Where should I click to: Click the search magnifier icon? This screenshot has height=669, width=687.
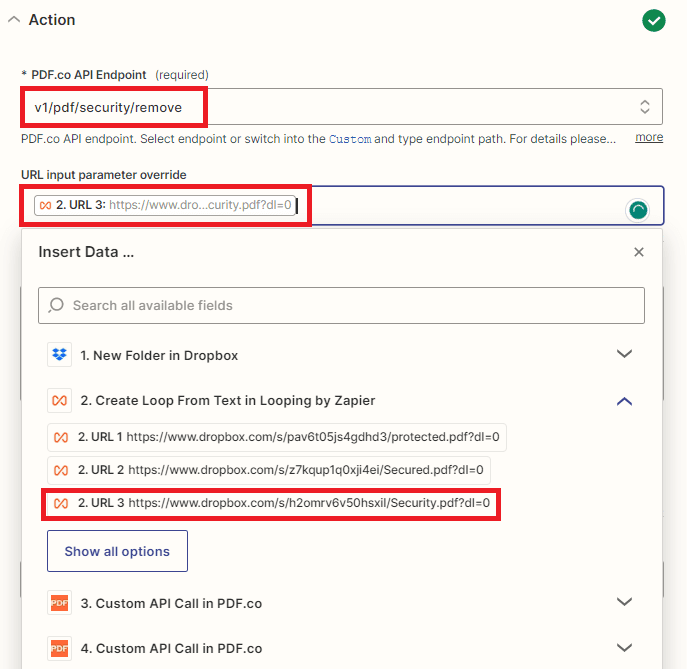(57, 305)
